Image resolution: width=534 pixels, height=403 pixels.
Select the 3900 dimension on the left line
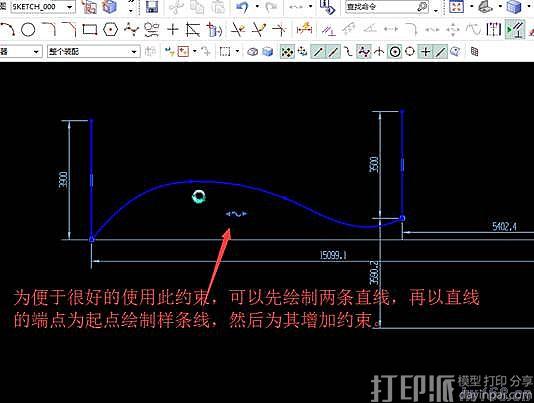click(64, 179)
